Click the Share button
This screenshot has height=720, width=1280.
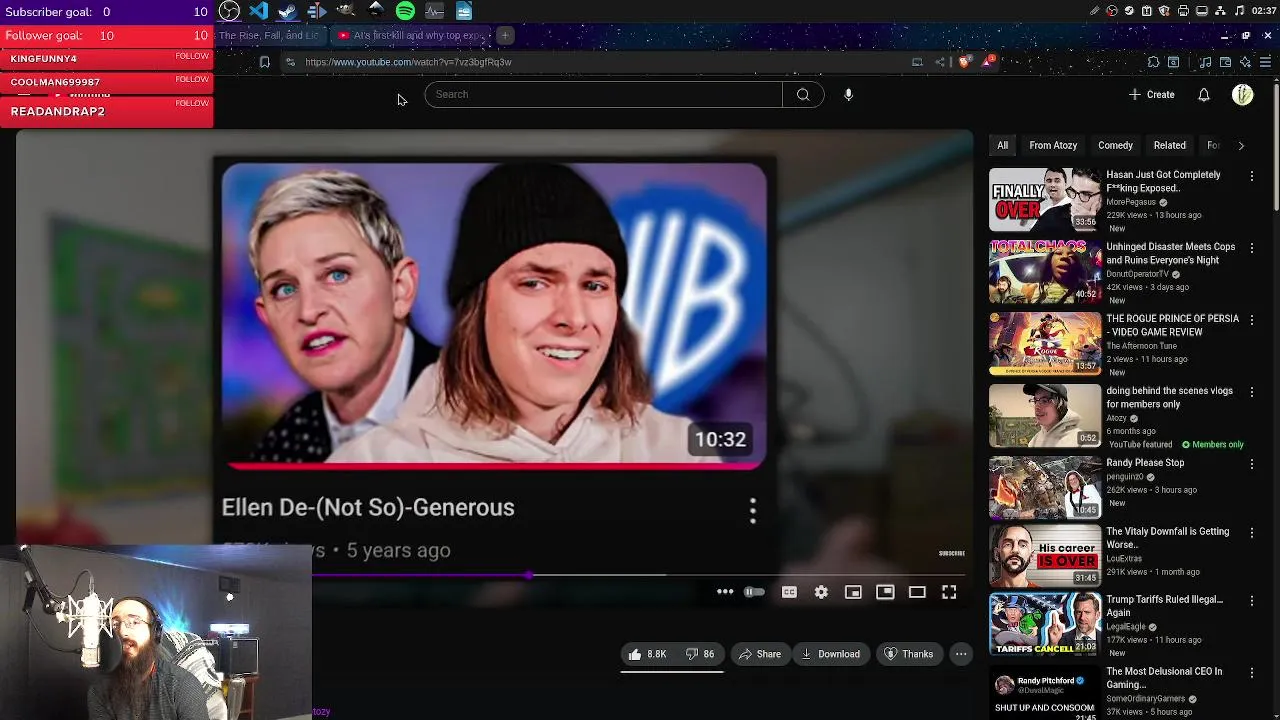pos(759,654)
